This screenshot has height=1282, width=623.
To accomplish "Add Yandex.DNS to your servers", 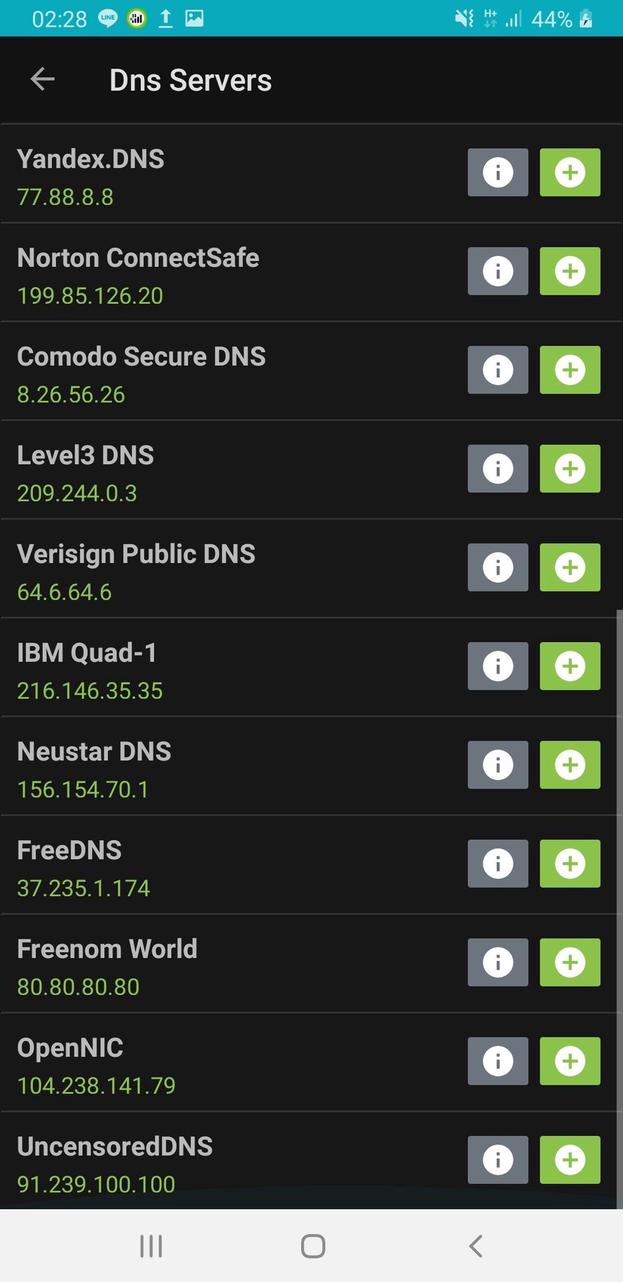I will pos(570,171).
